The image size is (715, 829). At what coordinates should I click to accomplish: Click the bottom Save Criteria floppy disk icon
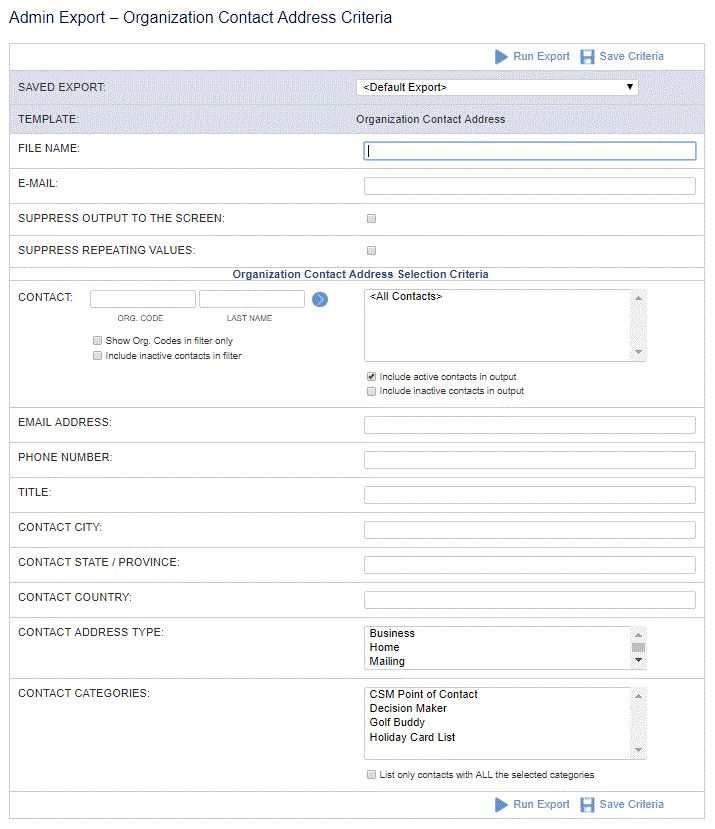587,805
